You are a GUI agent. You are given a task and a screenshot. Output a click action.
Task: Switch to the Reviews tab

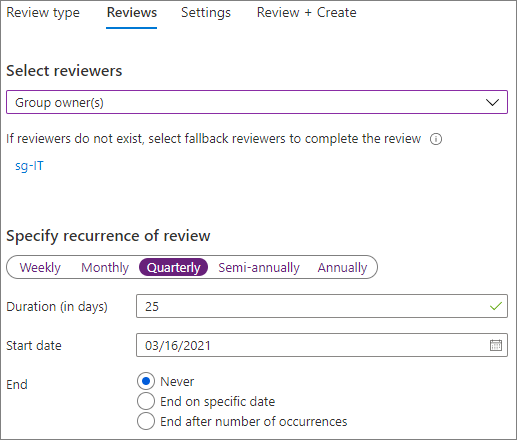[x=132, y=13]
